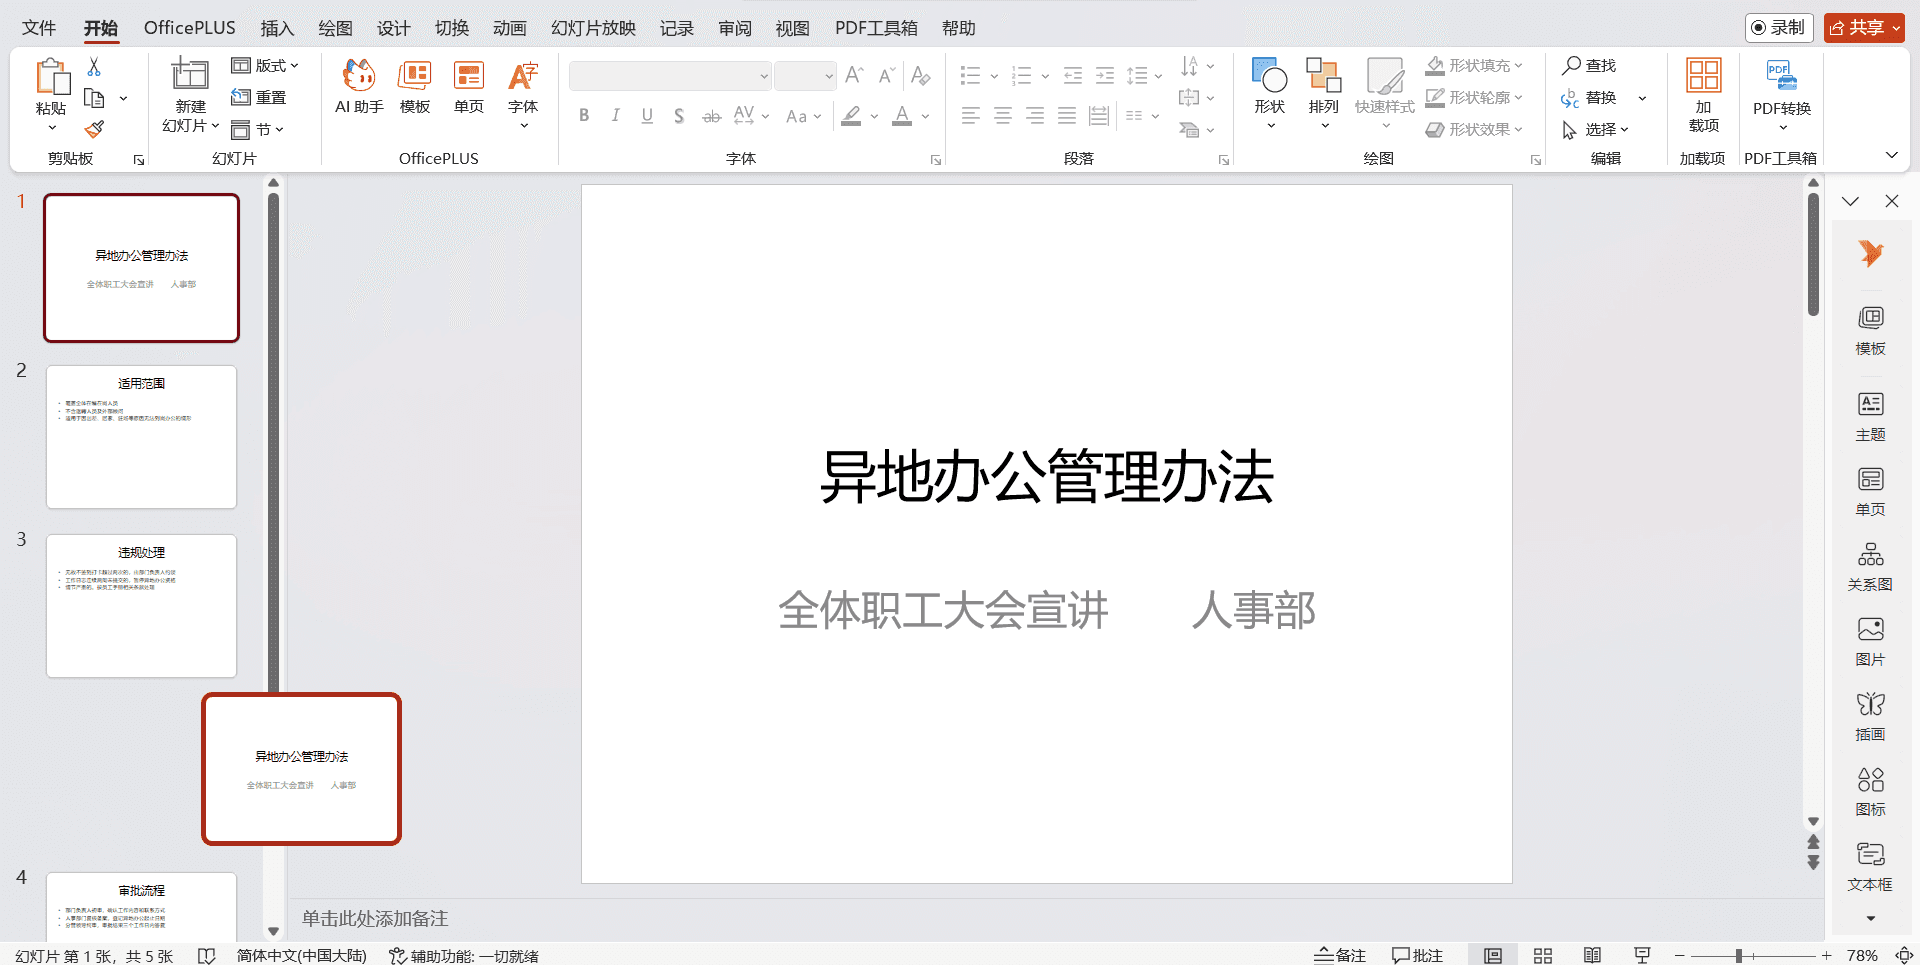Open the AI 助手 tool
The width and height of the screenshot is (1920, 965).
[359, 87]
